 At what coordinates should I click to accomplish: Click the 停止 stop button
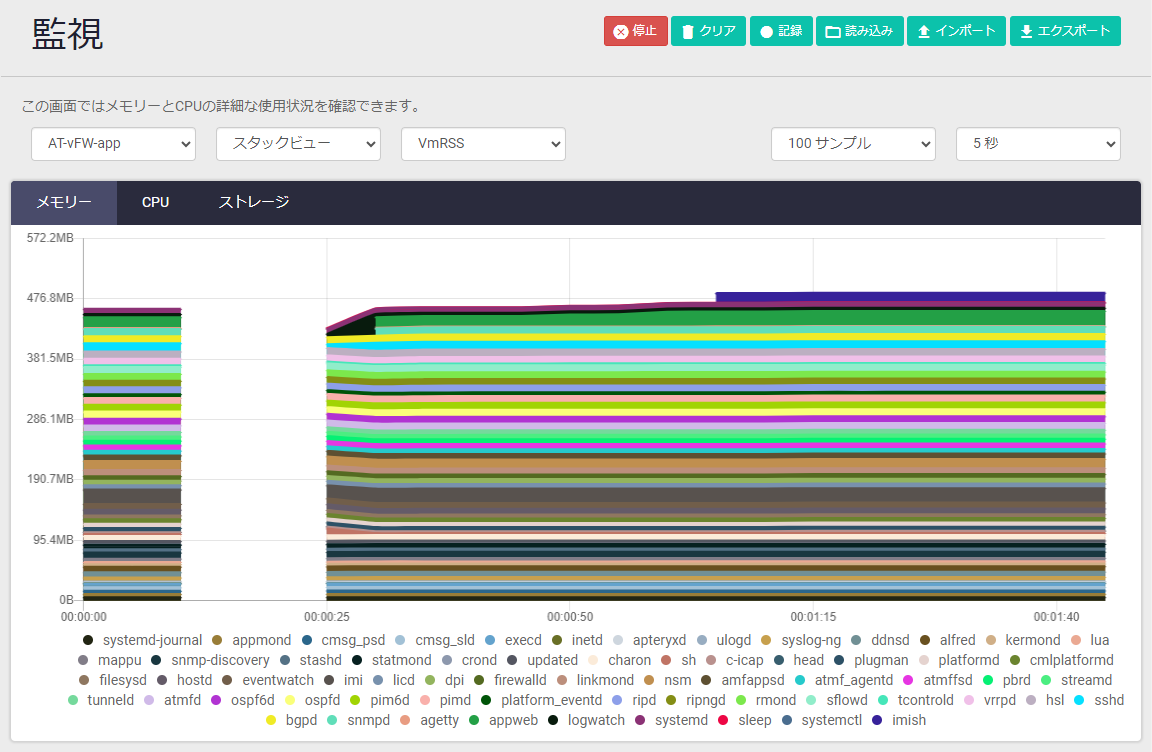point(636,31)
